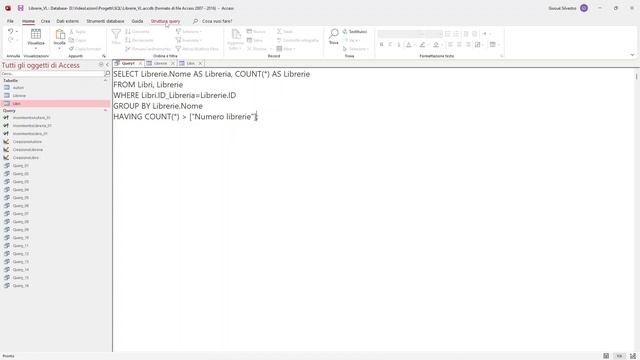Click the Sostituisci replace button
This screenshot has height=360, width=640.
(355, 31)
